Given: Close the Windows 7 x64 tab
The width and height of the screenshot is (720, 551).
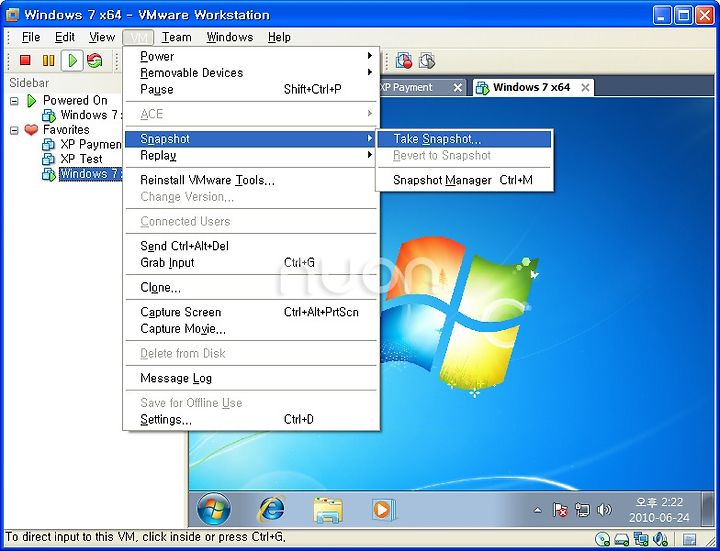Looking at the screenshot, I should (x=585, y=87).
